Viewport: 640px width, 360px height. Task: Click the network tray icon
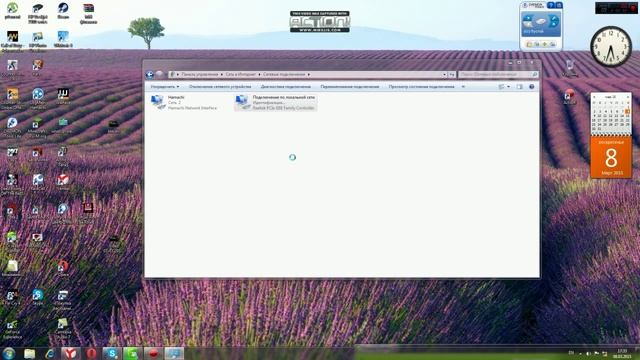(x=604, y=353)
